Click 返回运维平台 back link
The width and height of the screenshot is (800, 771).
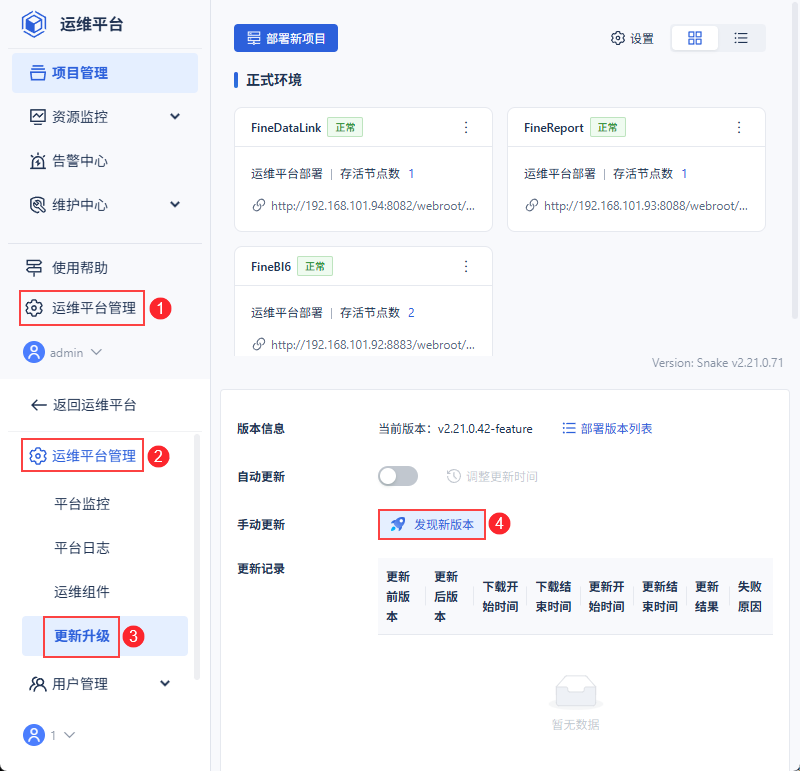coord(84,405)
